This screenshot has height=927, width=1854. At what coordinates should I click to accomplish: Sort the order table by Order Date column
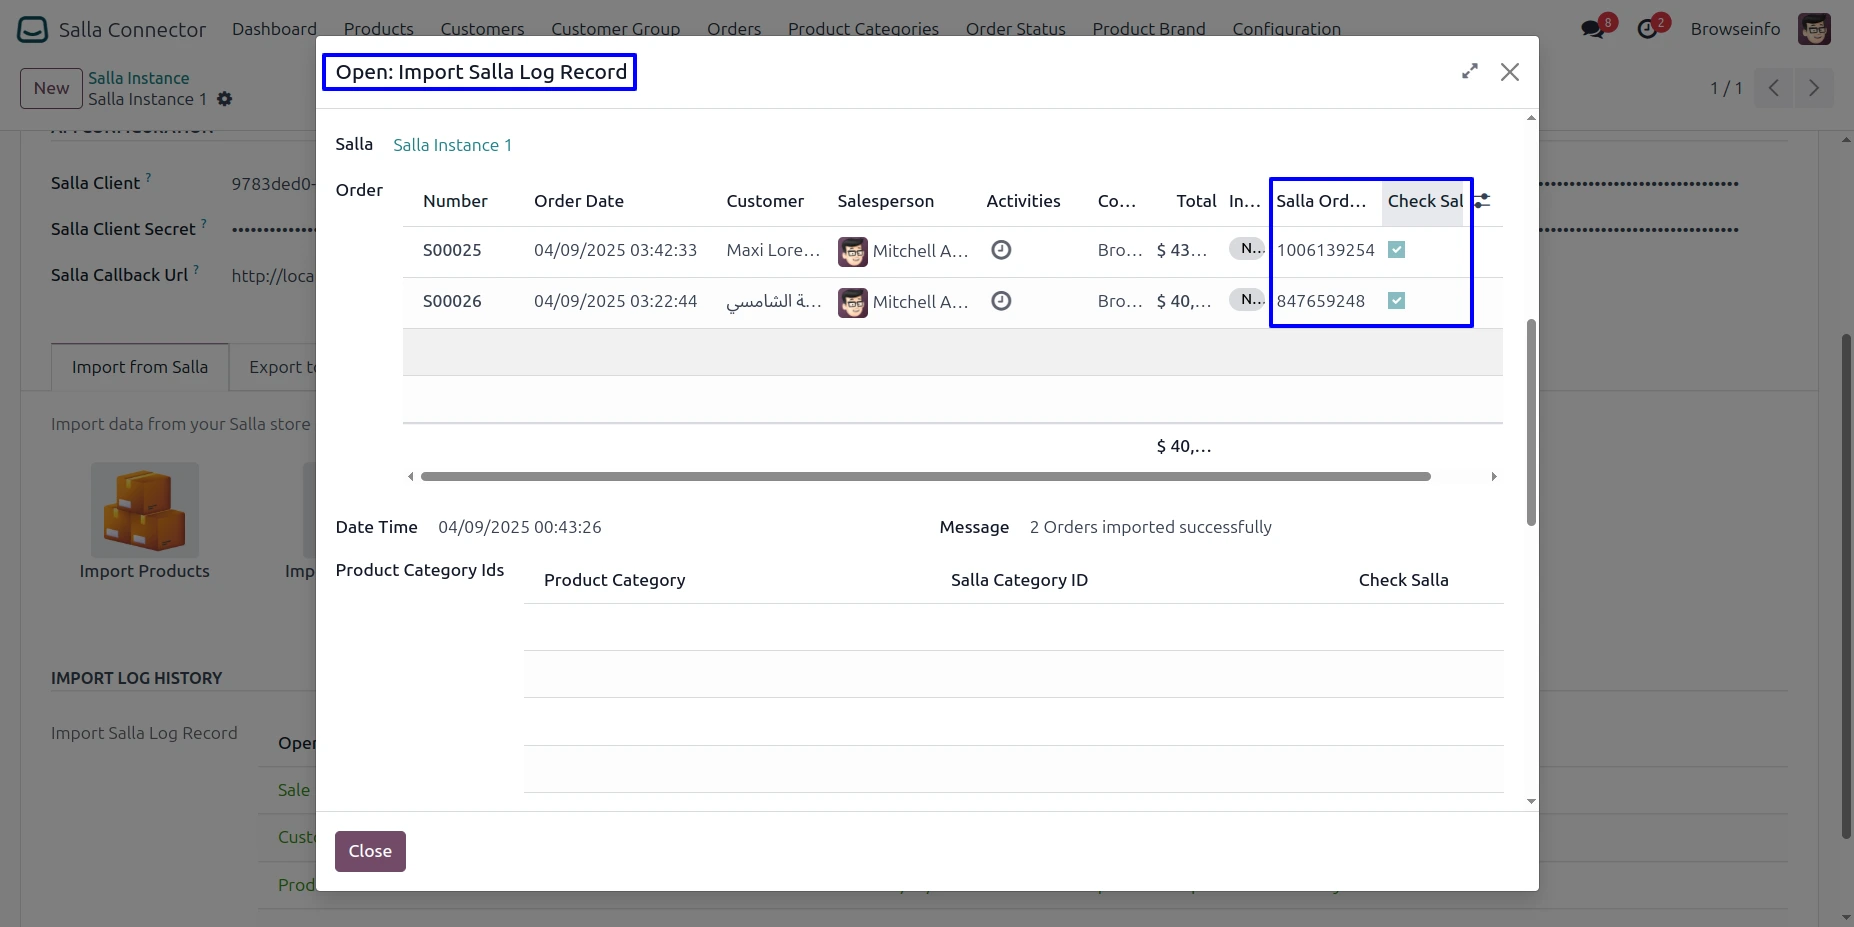578,201
